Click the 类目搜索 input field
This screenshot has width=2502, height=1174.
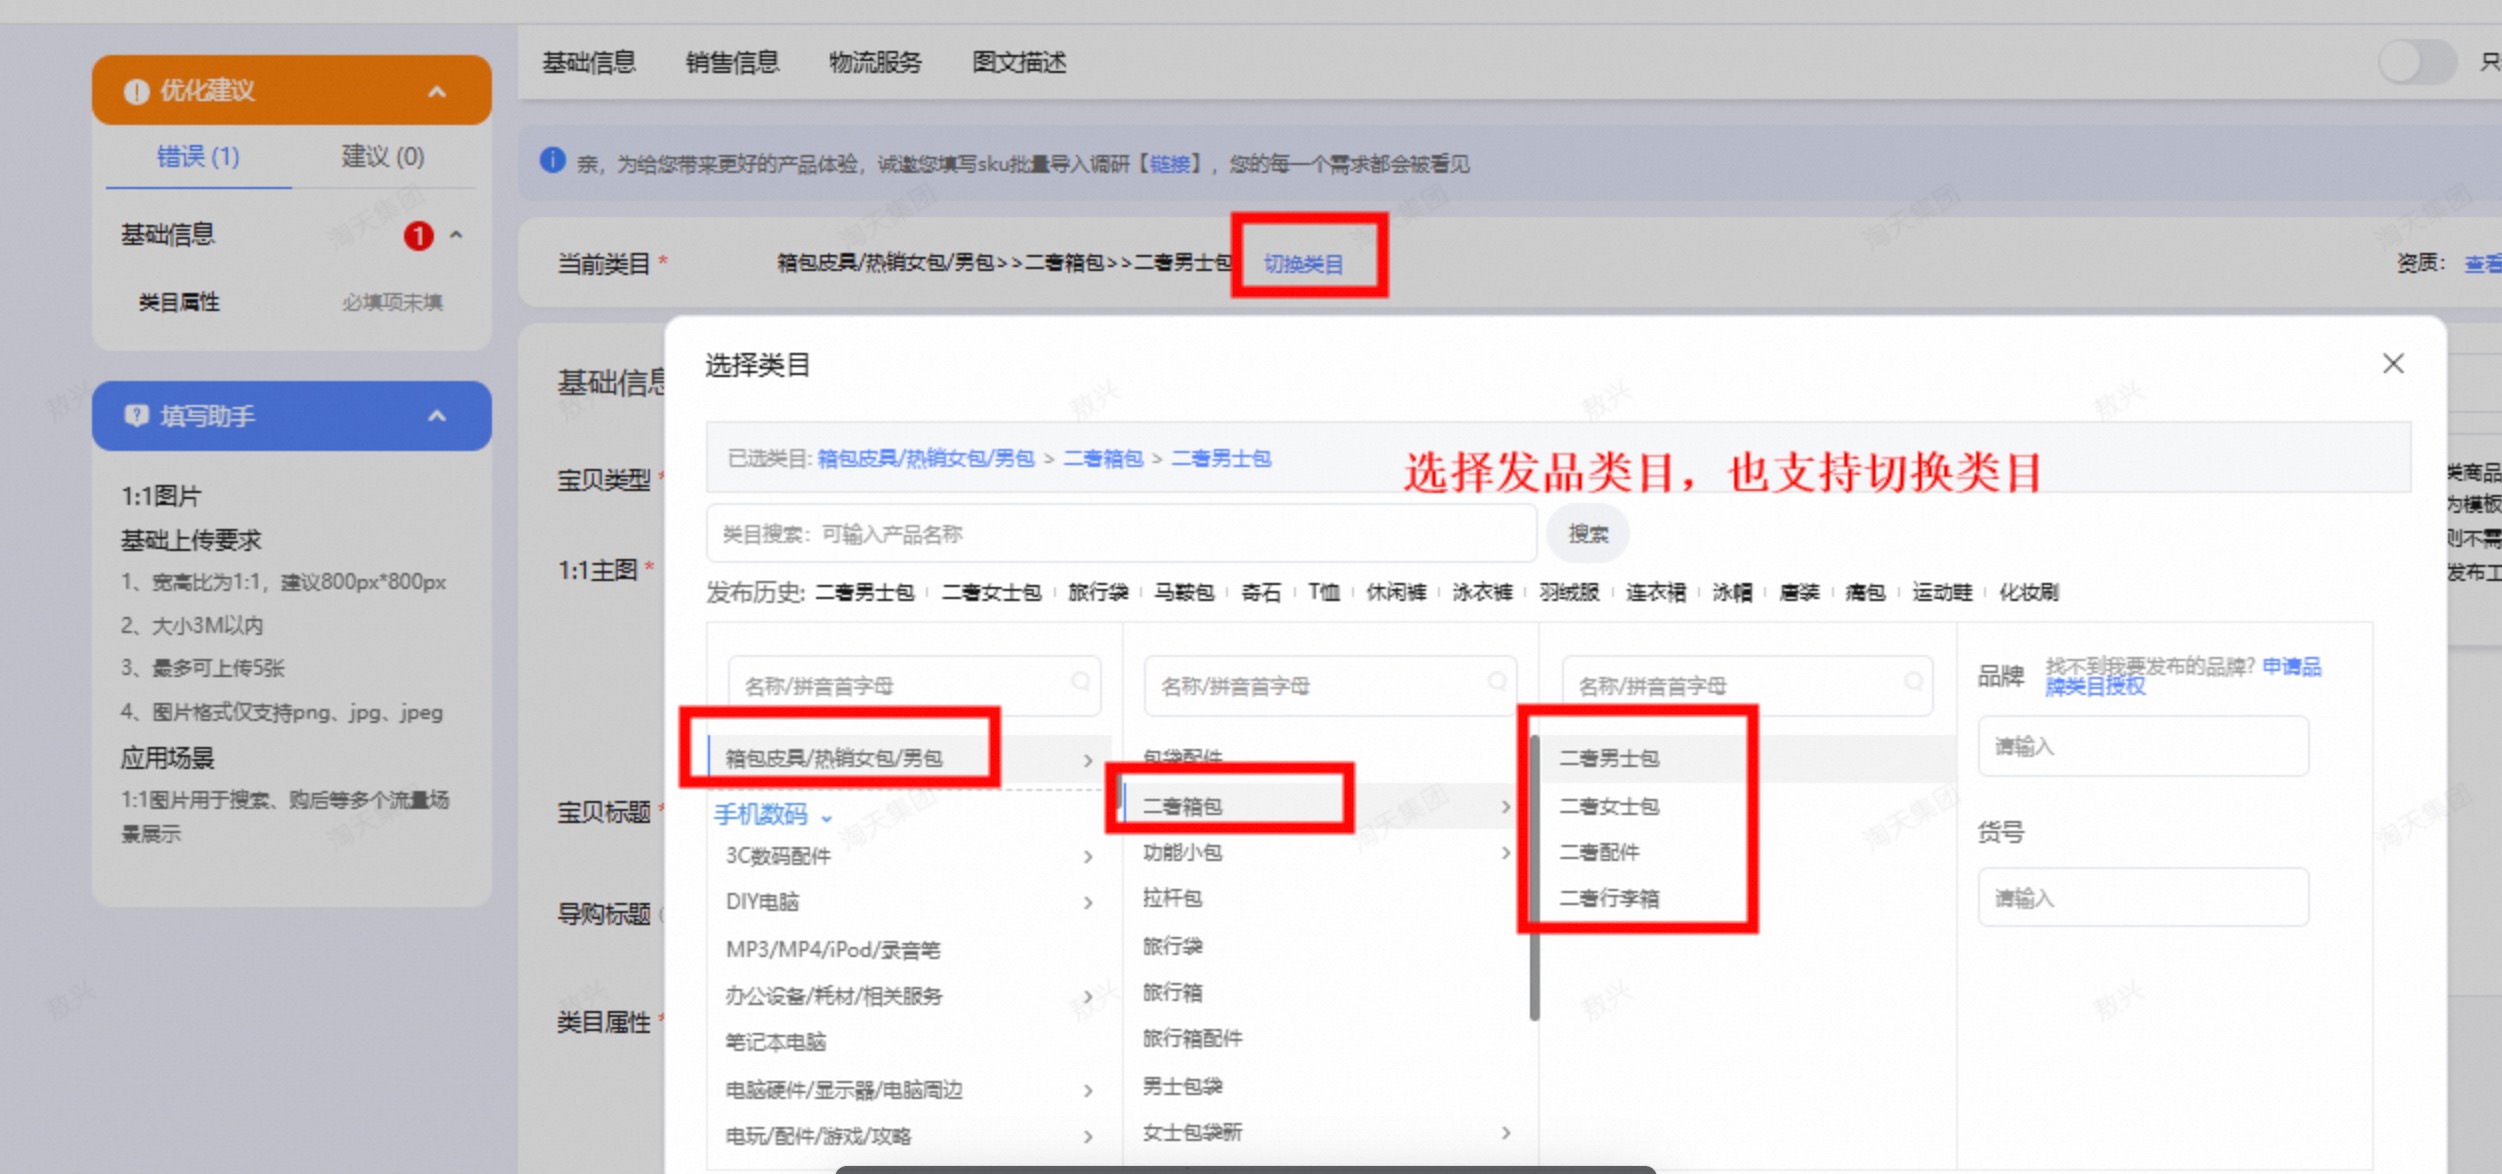(x=1121, y=534)
